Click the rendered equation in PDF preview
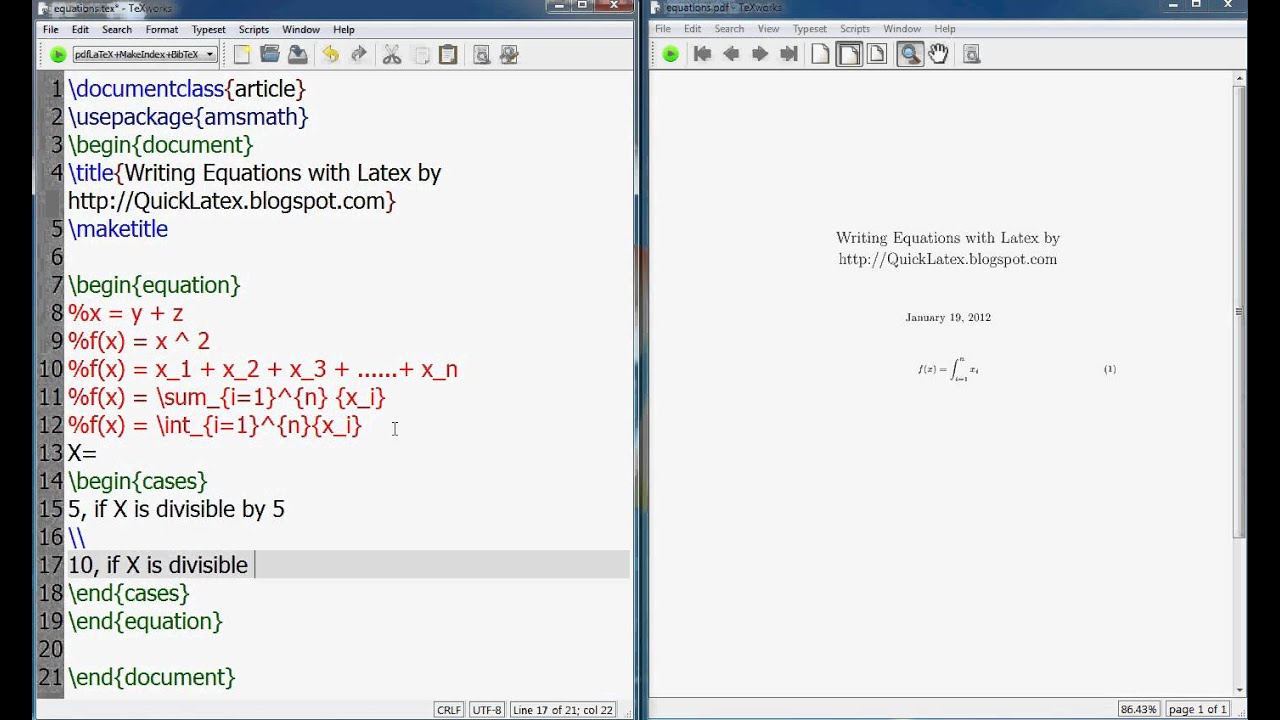Viewport: 1280px width, 720px height. pyautogui.click(x=948, y=369)
